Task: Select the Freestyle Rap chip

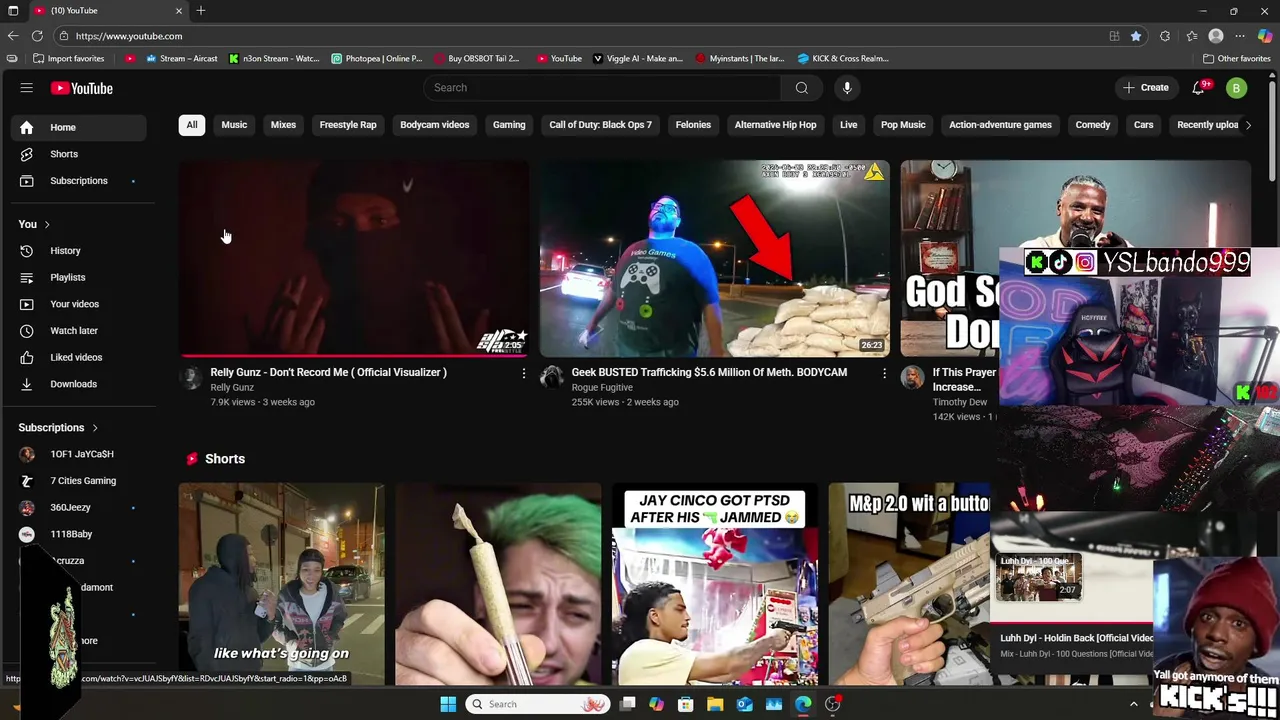Action: click(348, 125)
